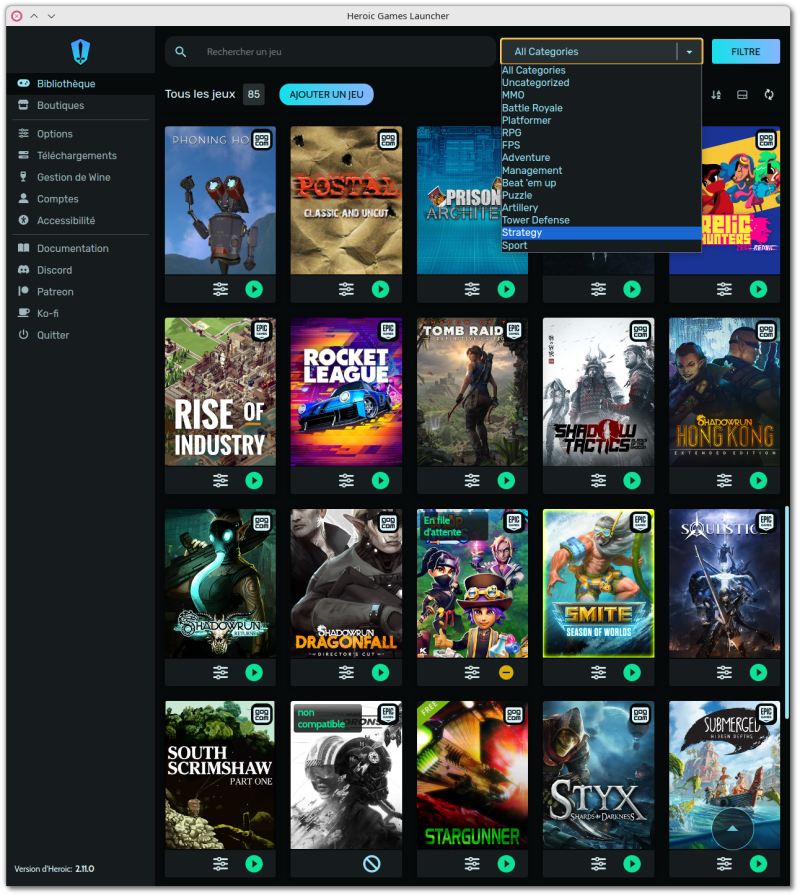Play Prison Architect
800x896 pixels.
(x=506, y=289)
